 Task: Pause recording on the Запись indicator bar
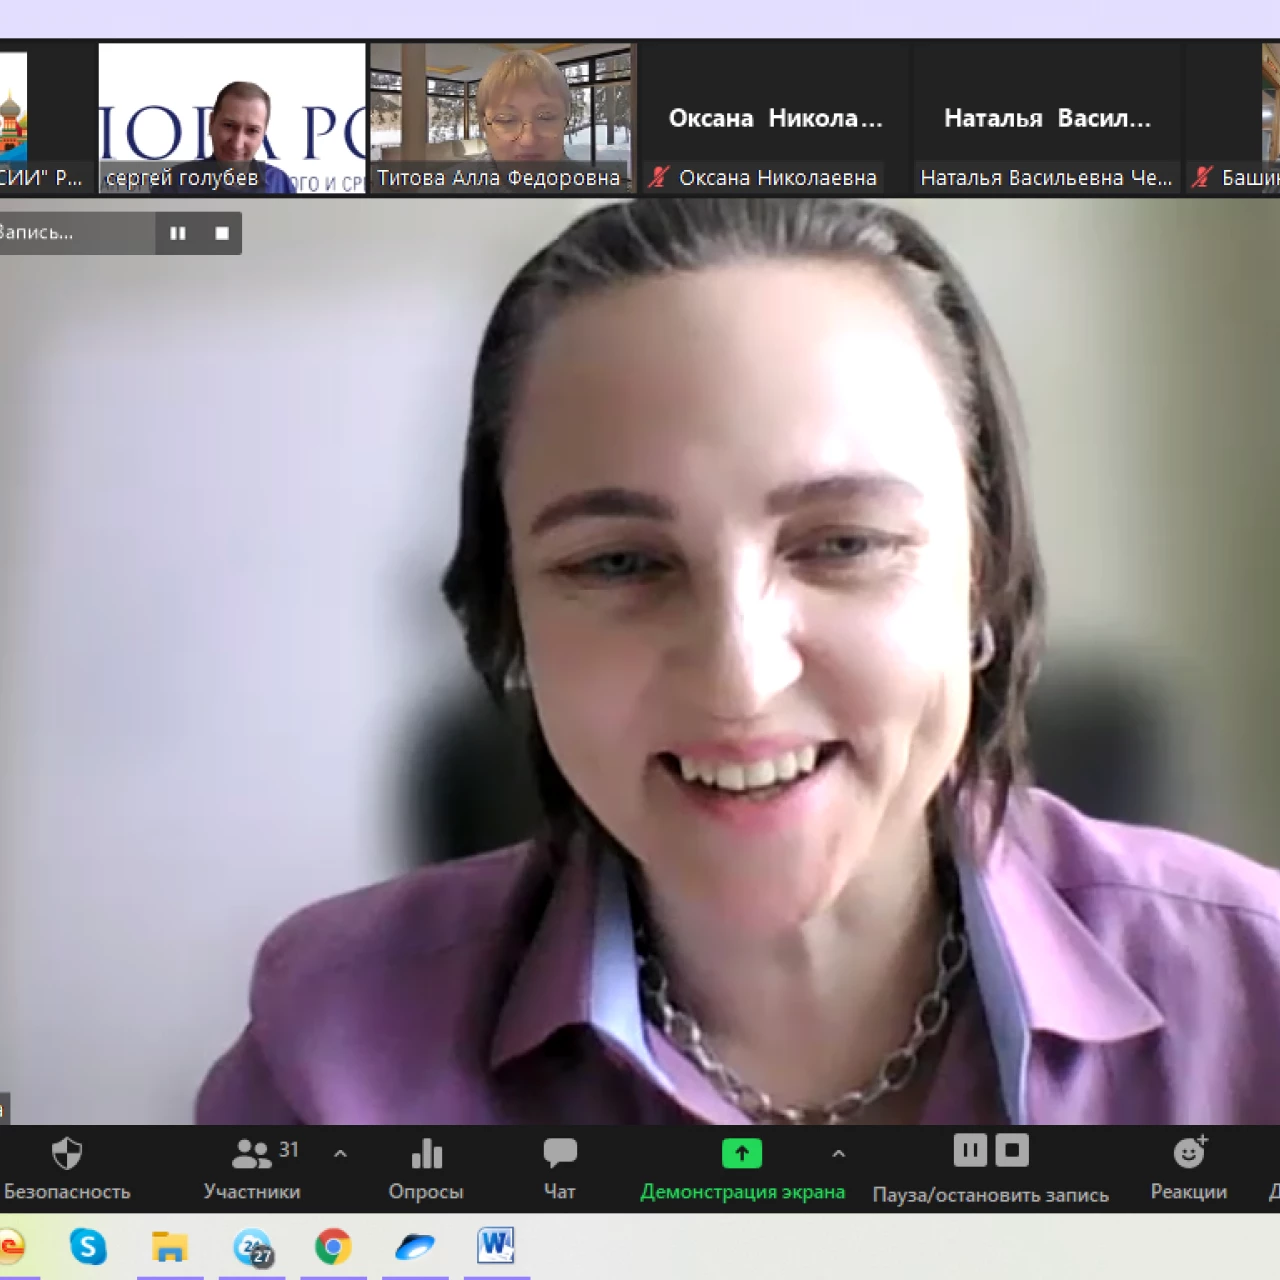click(x=178, y=233)
